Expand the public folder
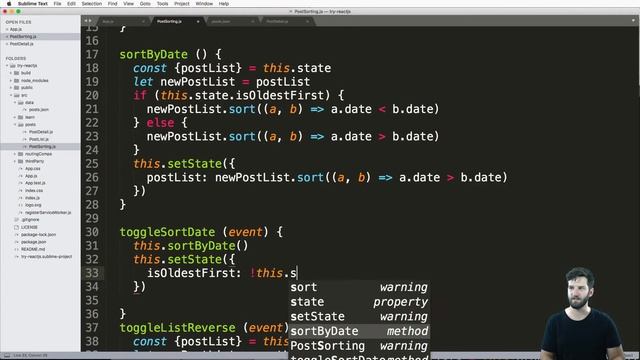 coord(11,88)
